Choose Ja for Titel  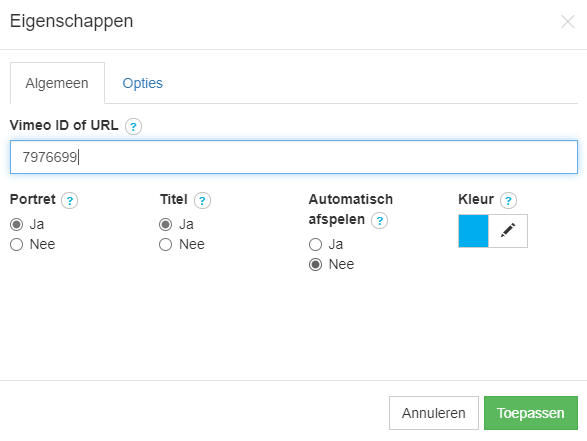(x=165, y=225)
